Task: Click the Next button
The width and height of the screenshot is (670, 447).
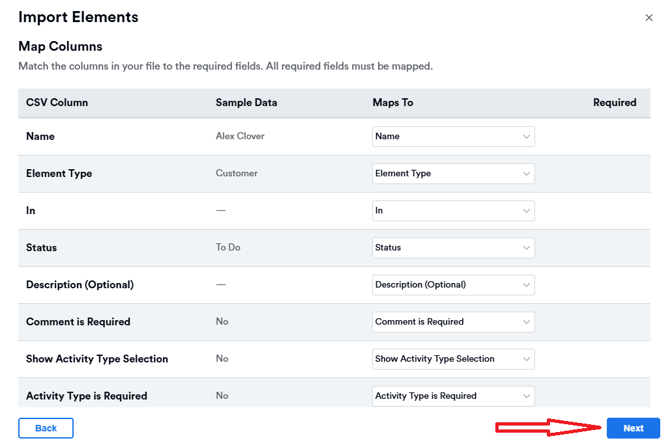Action: pyautogui.click(x=632, y=428)
